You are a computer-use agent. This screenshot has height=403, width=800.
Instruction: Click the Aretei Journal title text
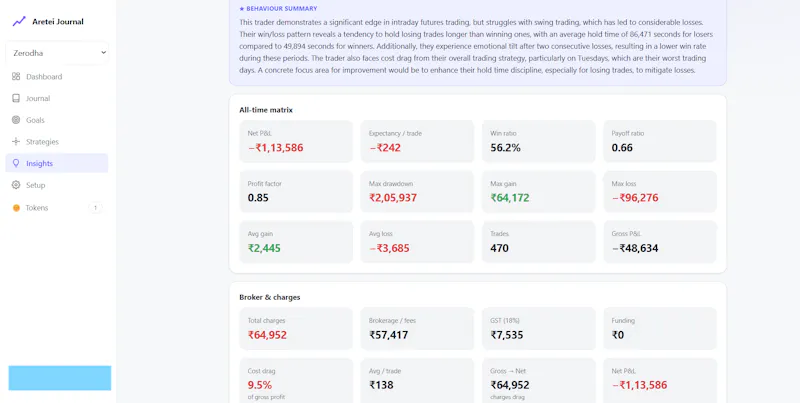[58, 21]
